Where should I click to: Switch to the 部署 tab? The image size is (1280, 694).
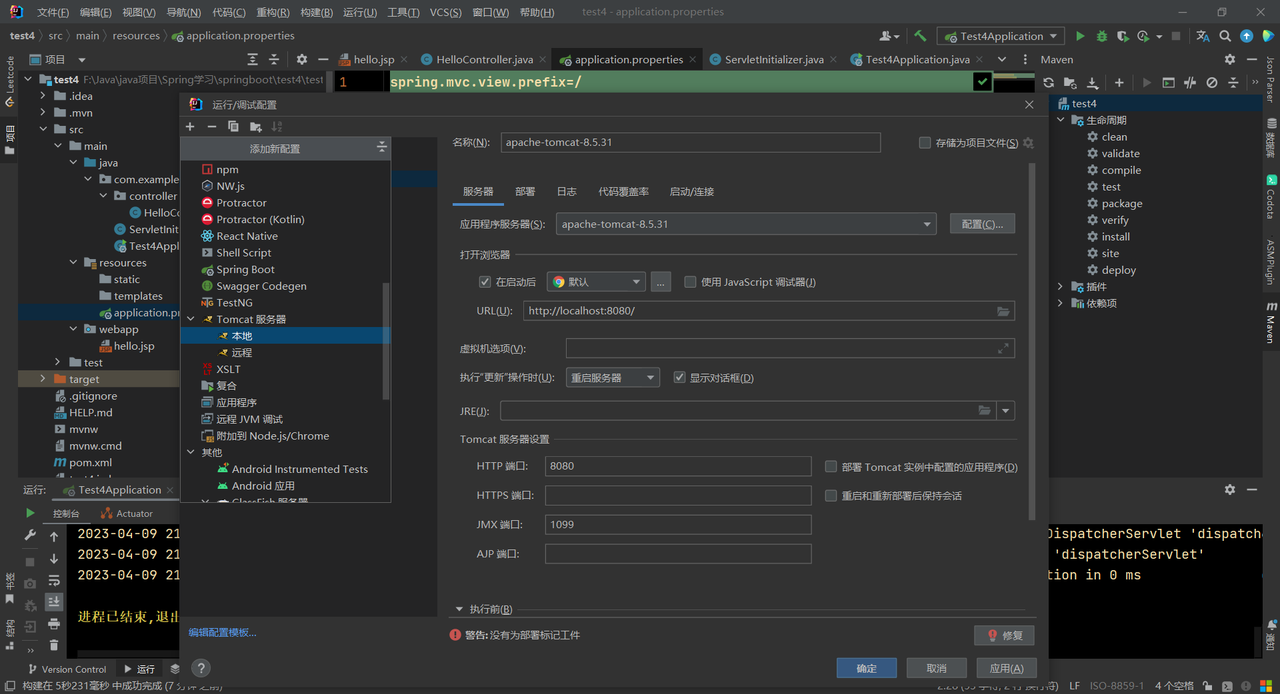point(525,192)
